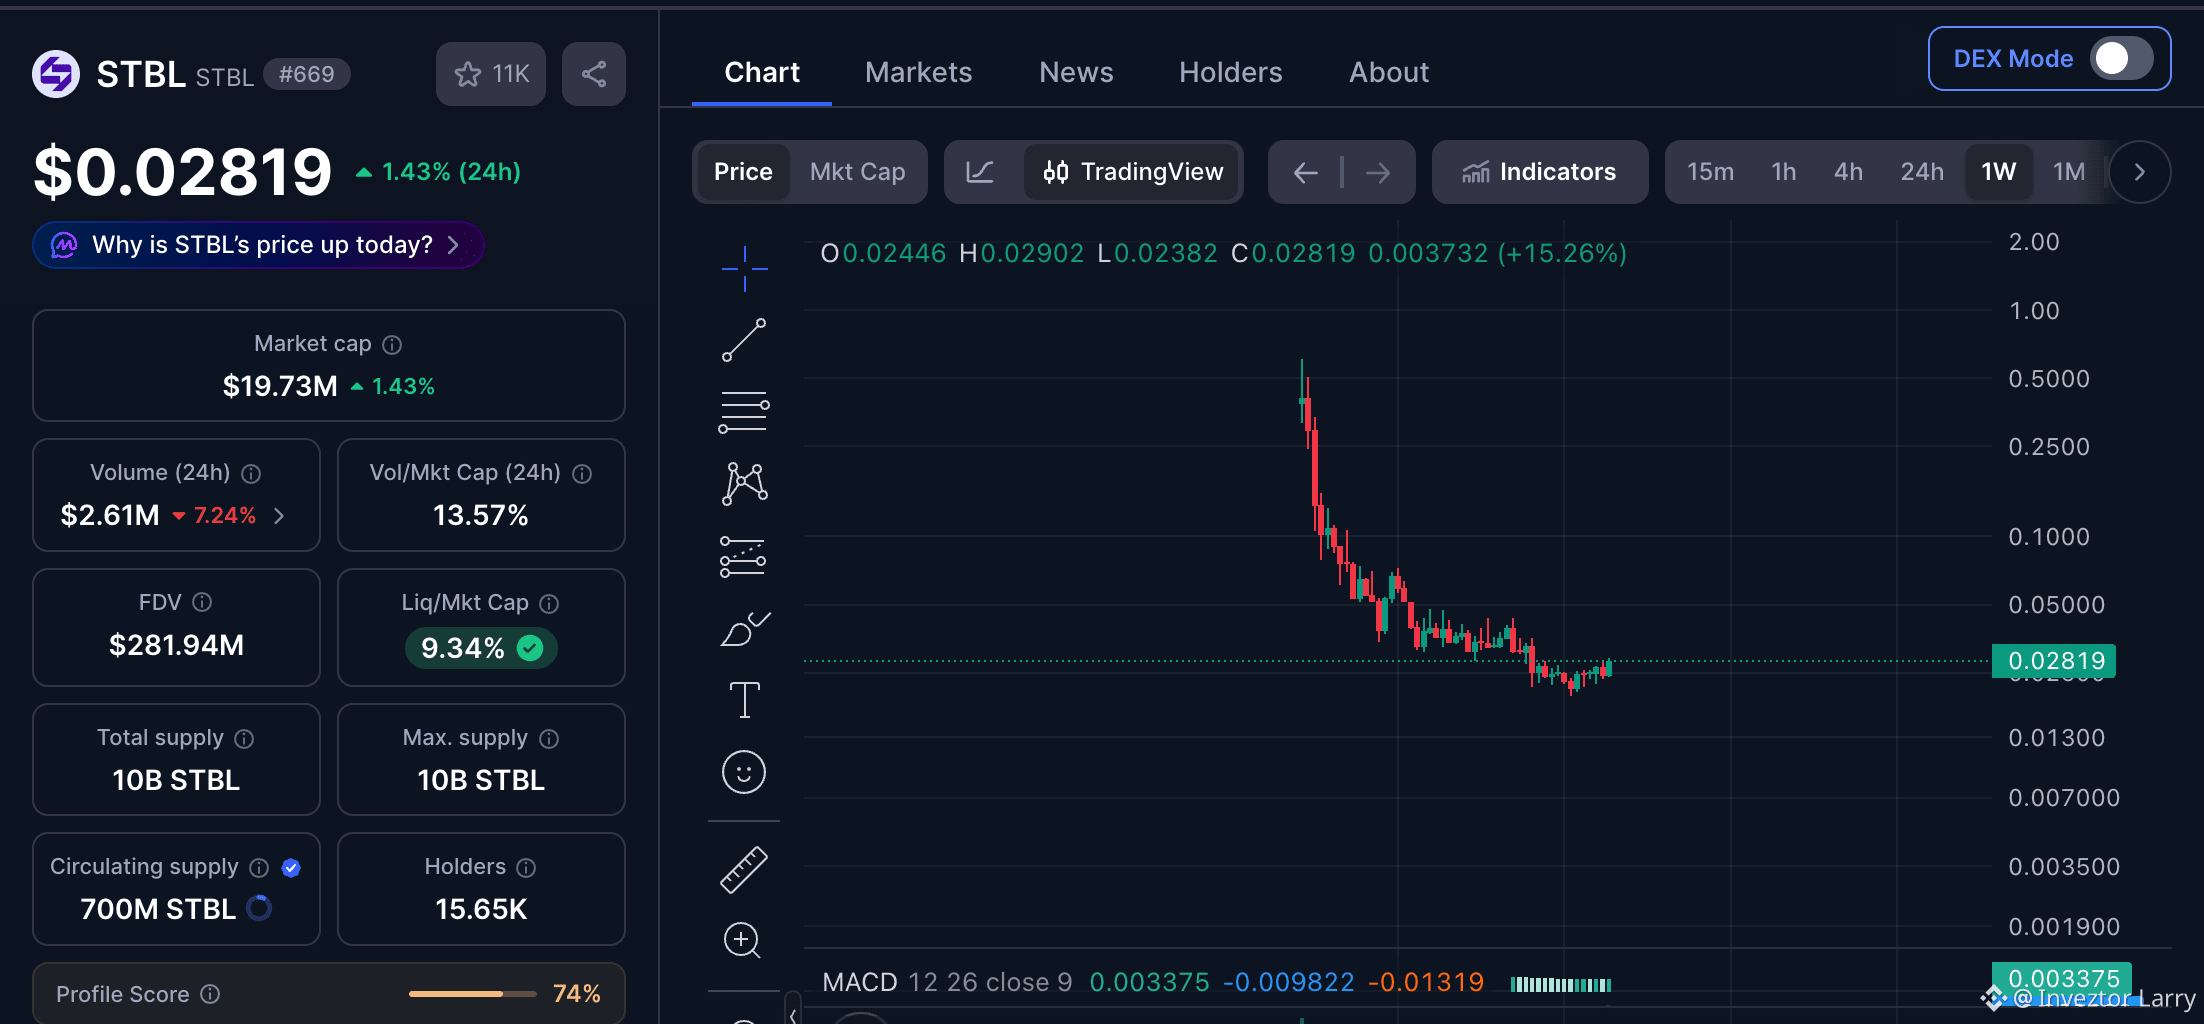
Task: Set chart interval to 1h
Action: (x=1783, y=172)
